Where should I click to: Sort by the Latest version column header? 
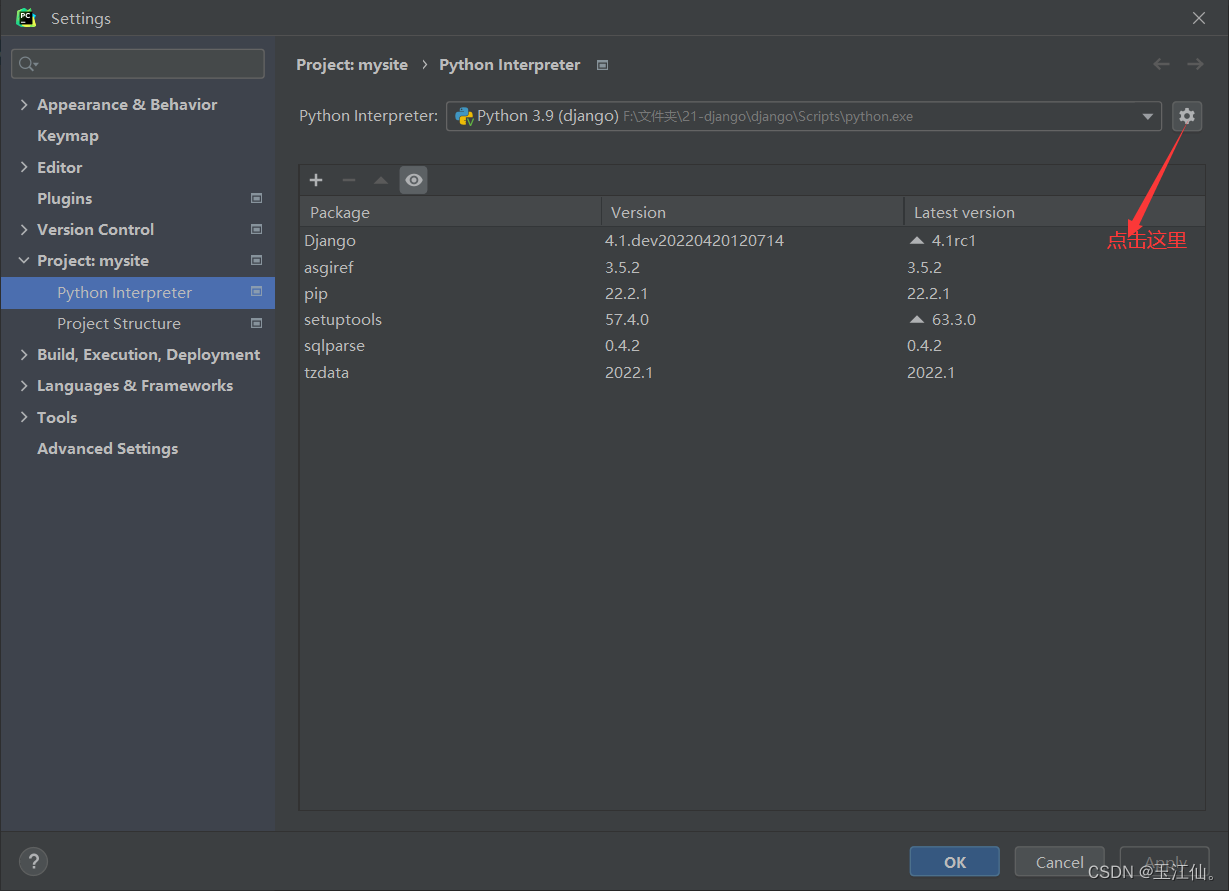coord(1054,212)
